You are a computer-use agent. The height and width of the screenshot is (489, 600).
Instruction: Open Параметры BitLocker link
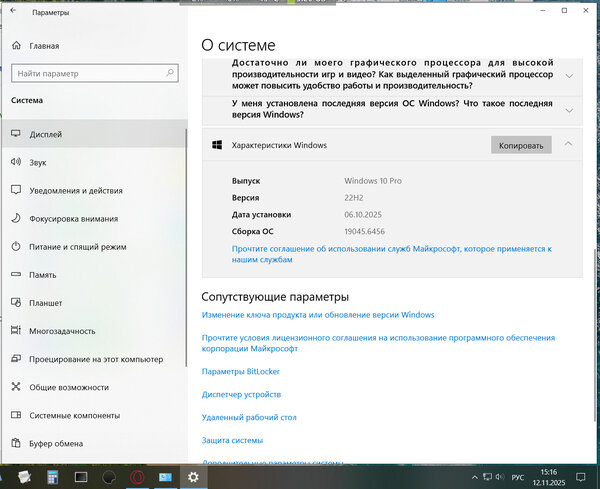241,372
